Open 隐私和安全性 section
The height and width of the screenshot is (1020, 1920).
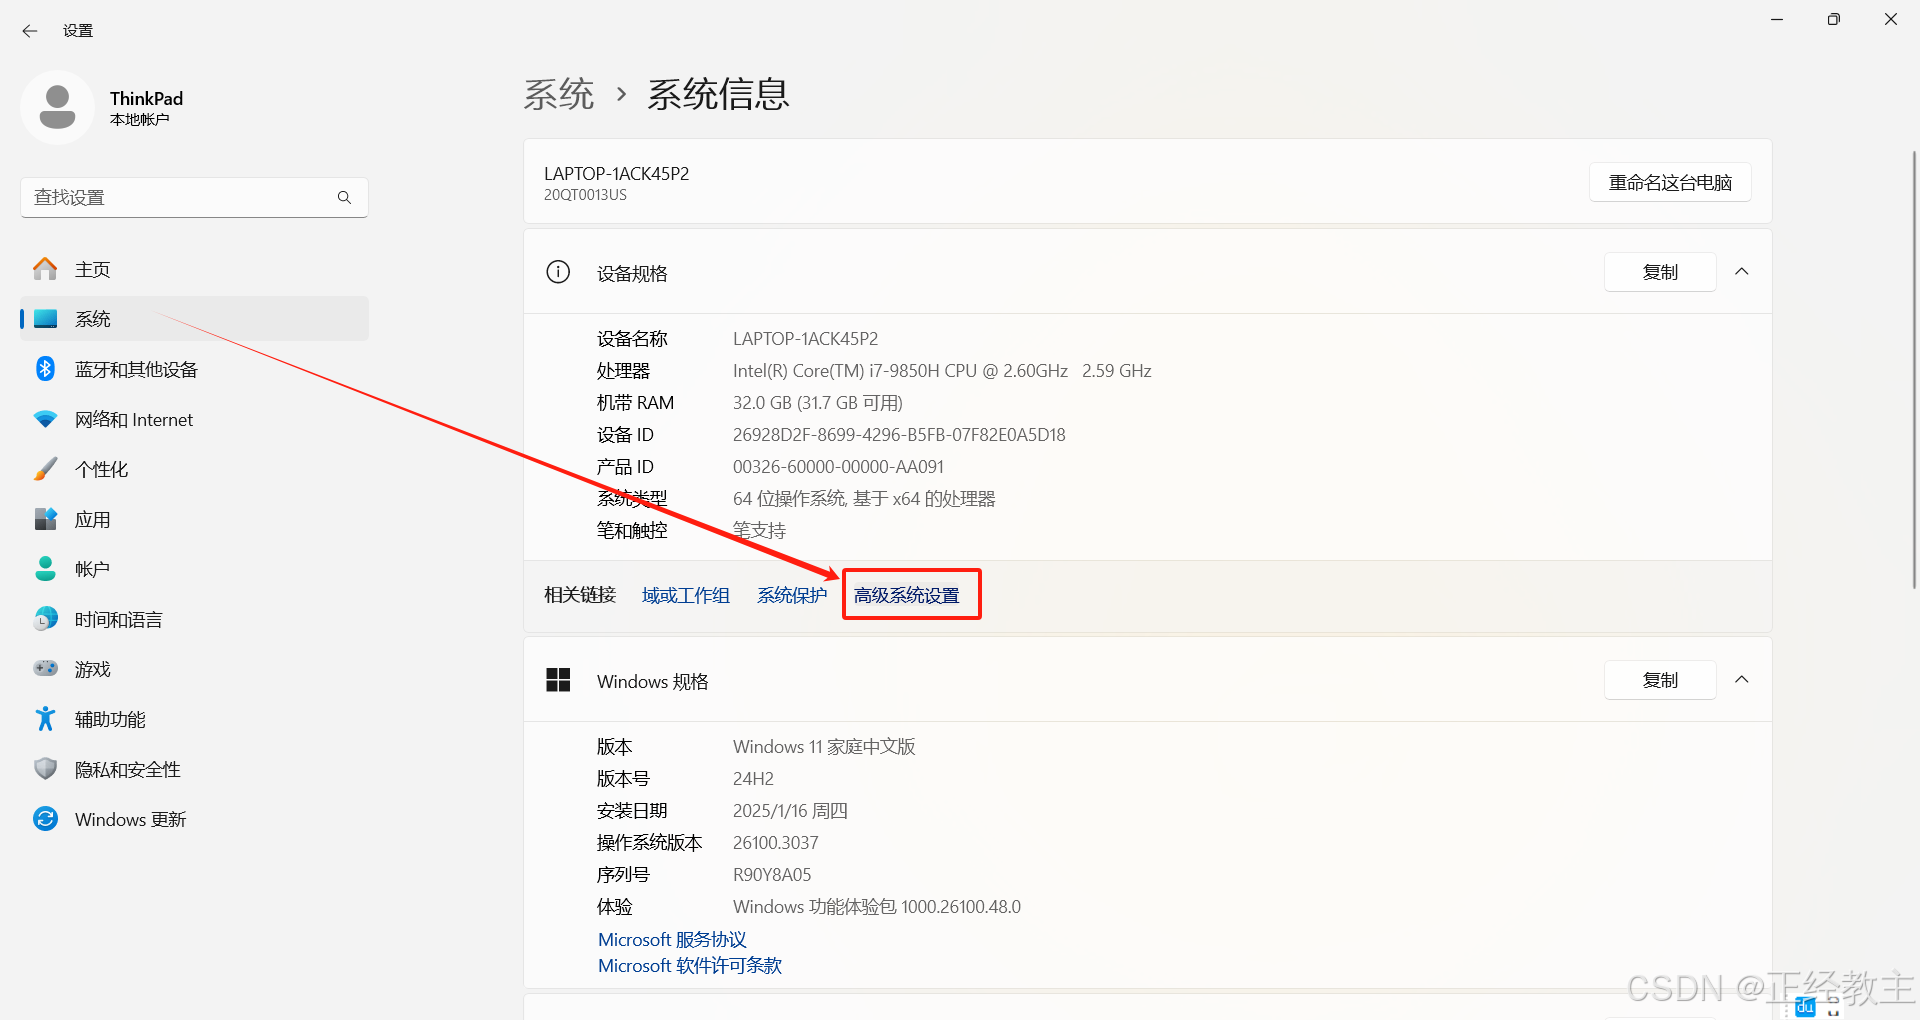pyautogui.click(x=194, y=769)
